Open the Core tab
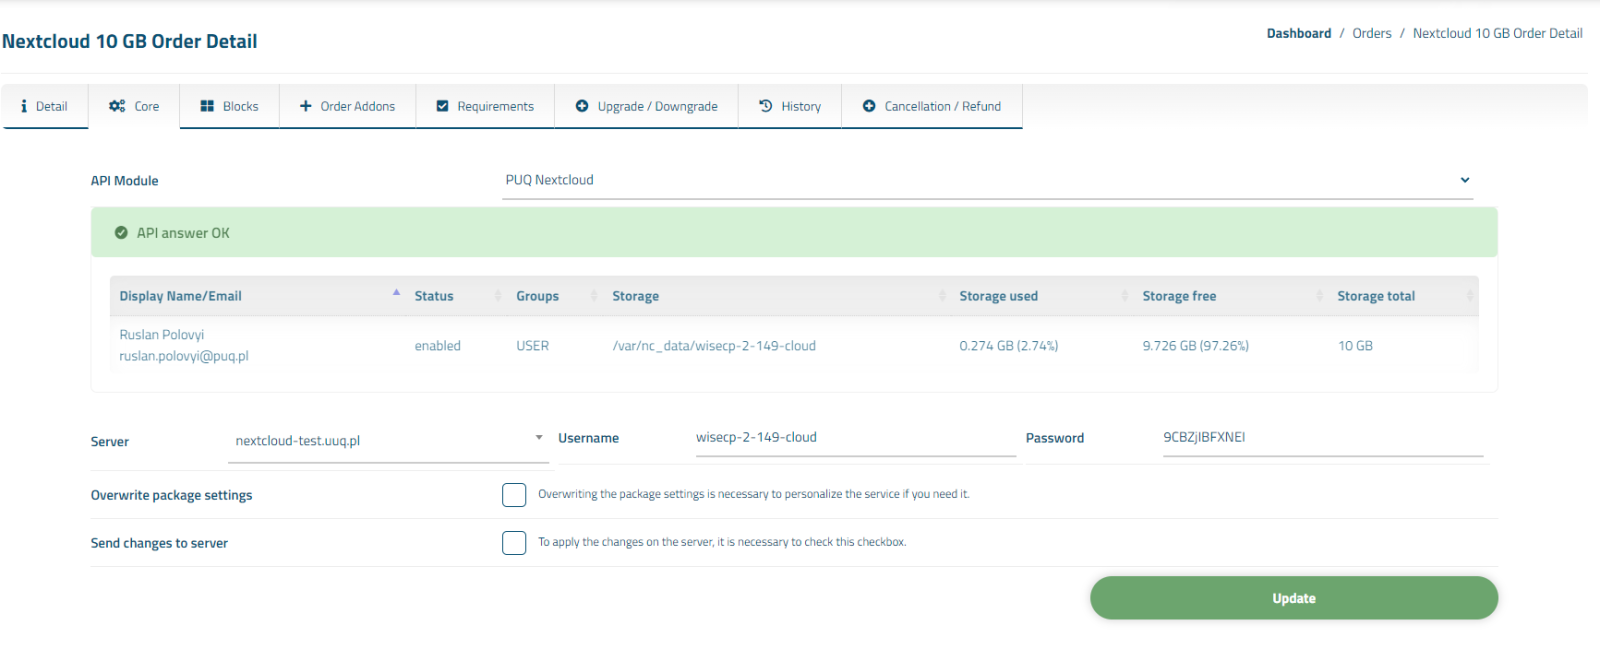The height and width of the screenshot is (649, 1600). (134, 106)
